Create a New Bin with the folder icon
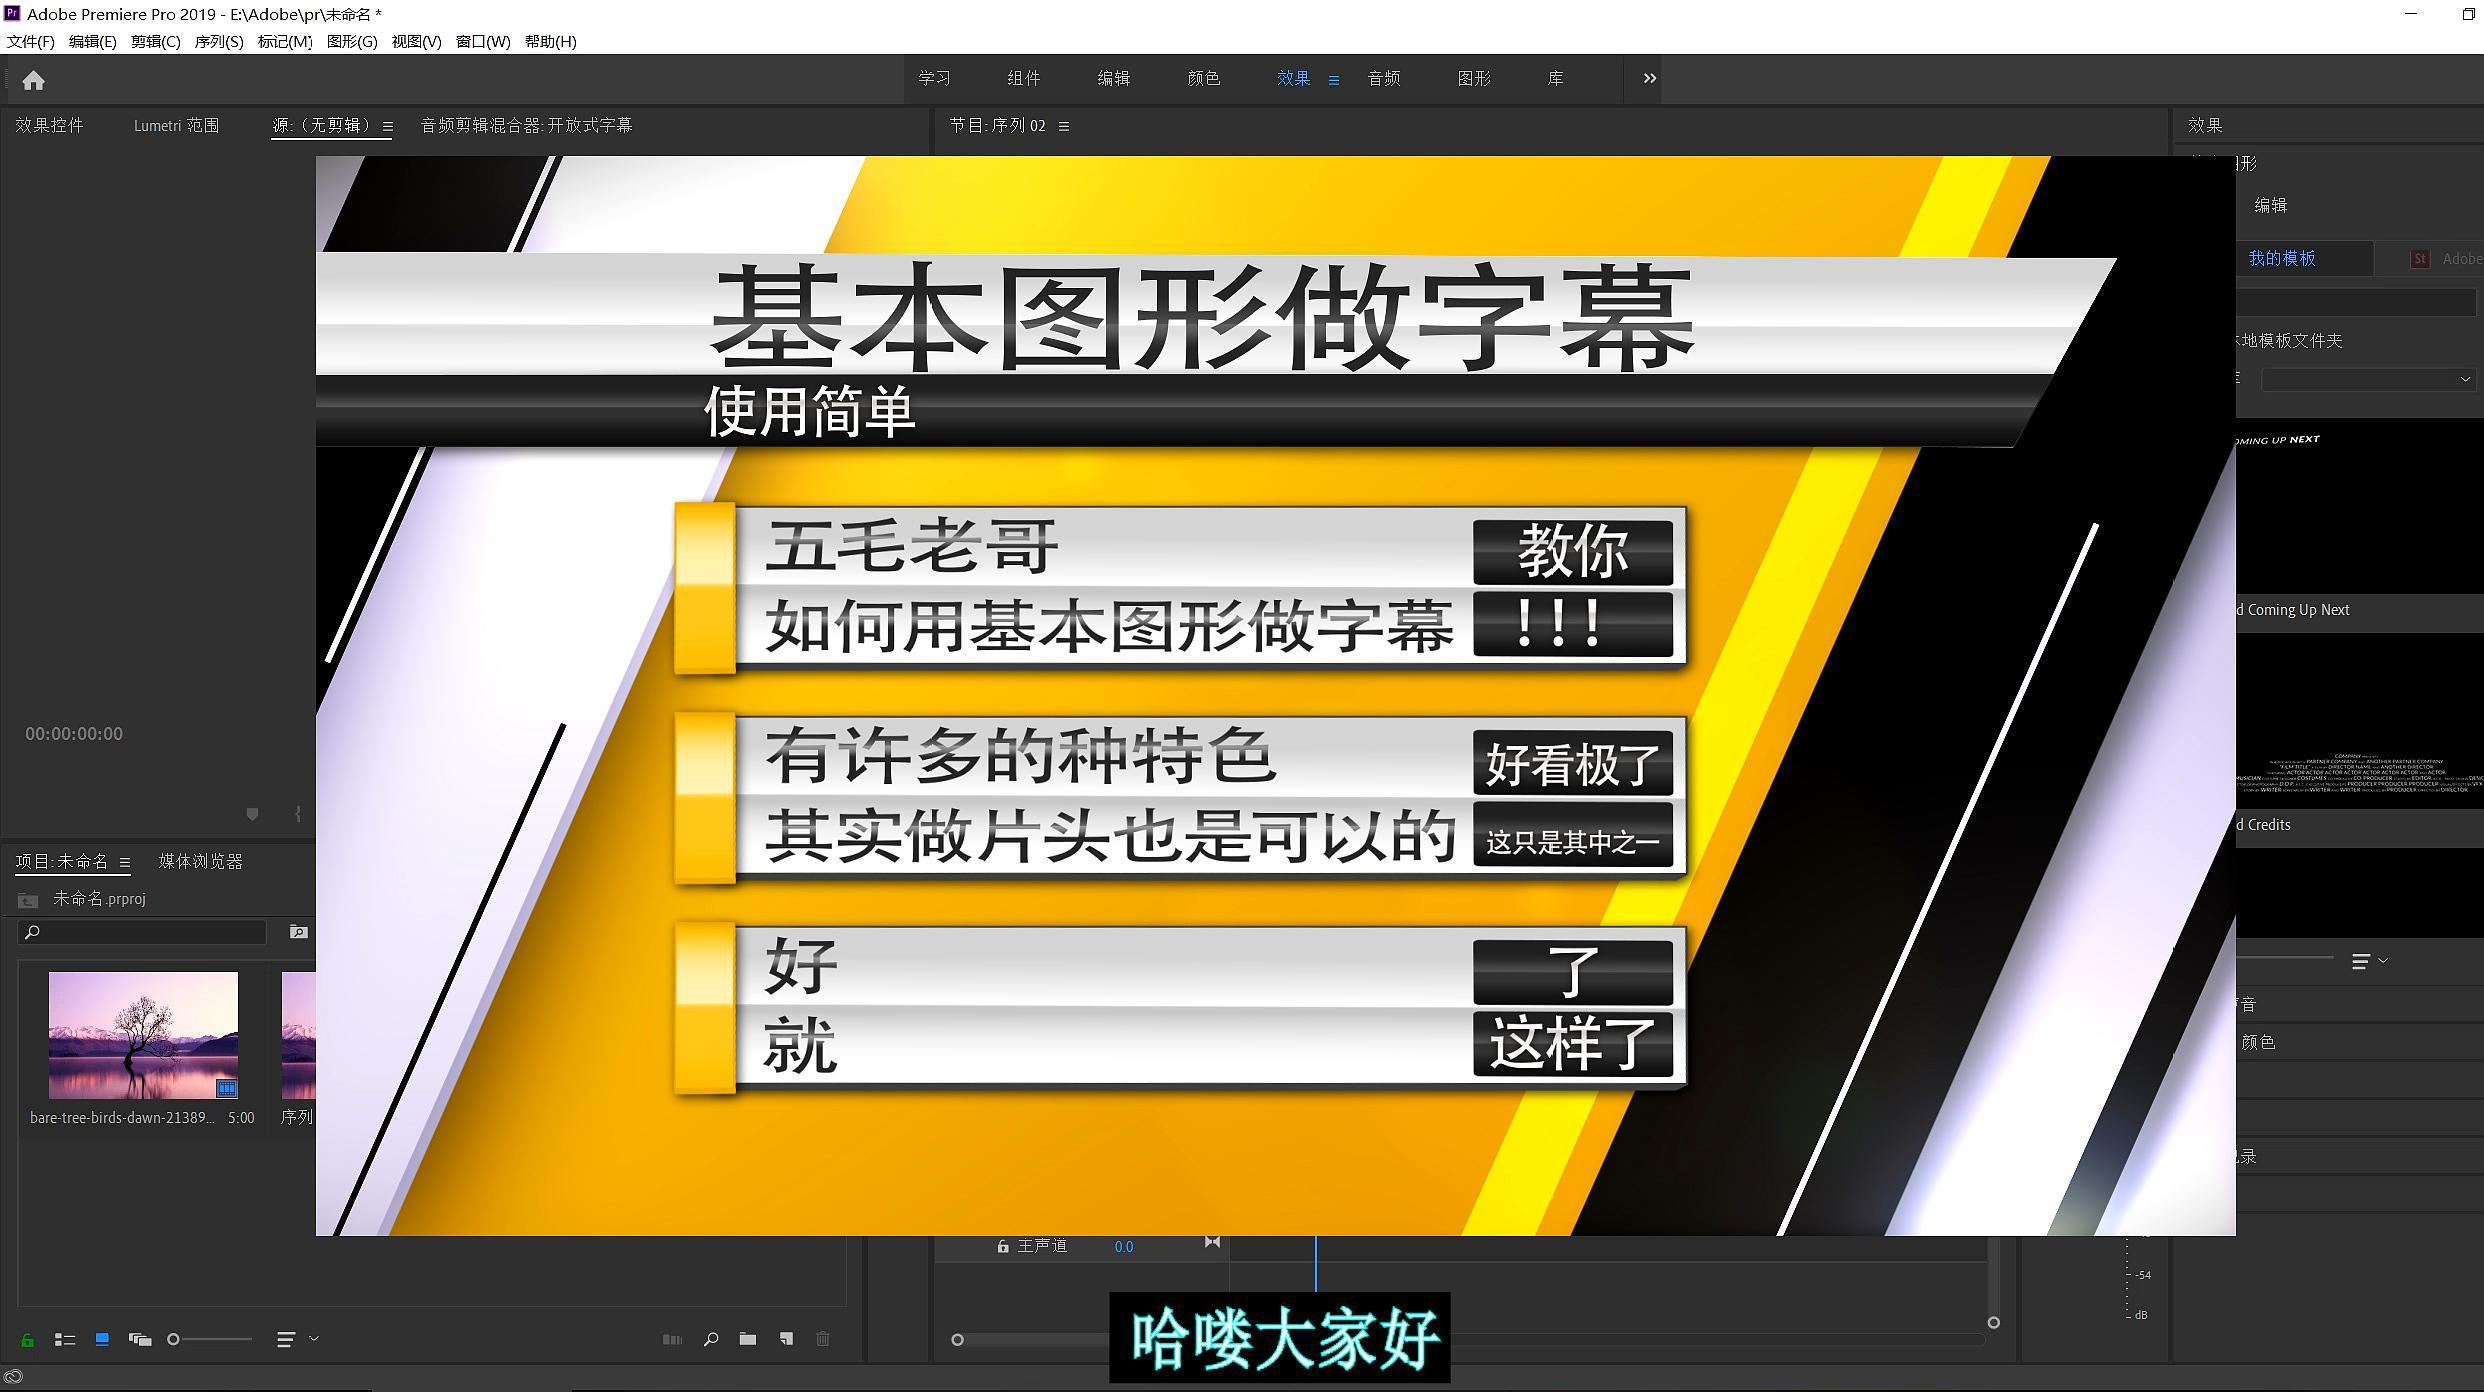Viewport: 2484px width, 1392px height. coord(748,1340)
